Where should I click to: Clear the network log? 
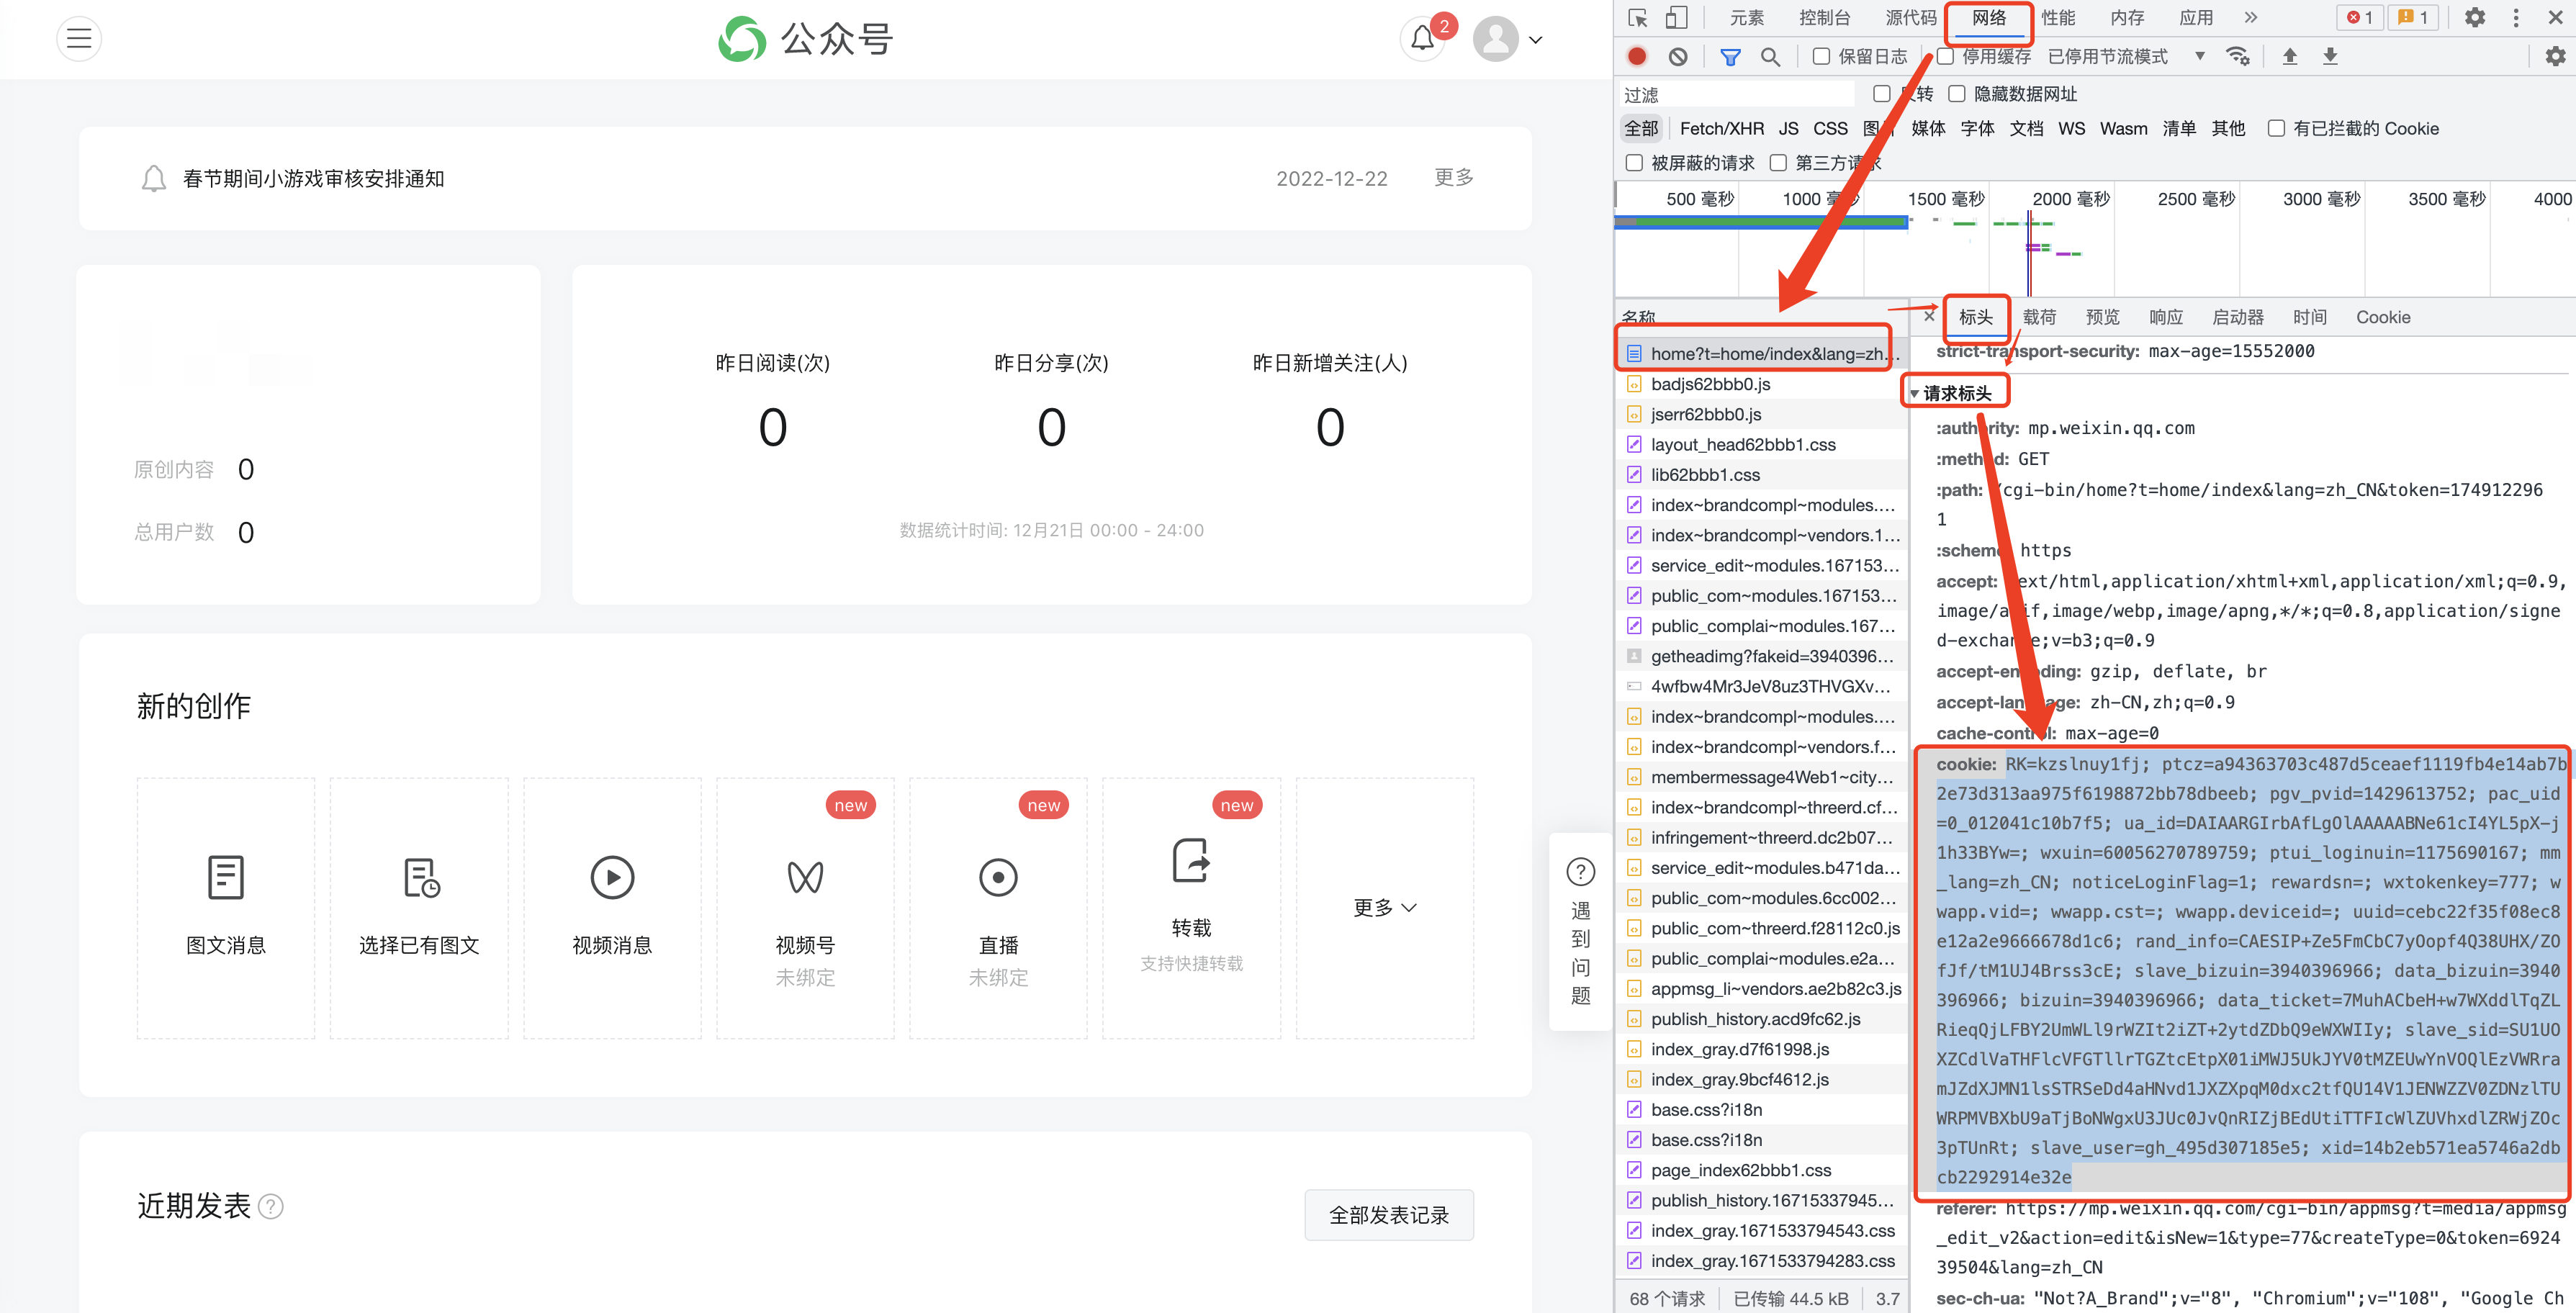click(1678, 56)
